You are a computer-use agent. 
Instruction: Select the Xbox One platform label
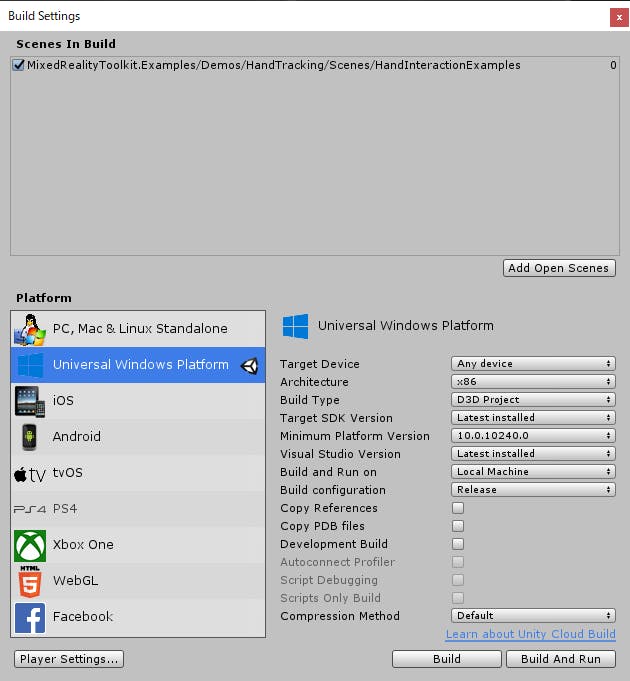point(83,545)
